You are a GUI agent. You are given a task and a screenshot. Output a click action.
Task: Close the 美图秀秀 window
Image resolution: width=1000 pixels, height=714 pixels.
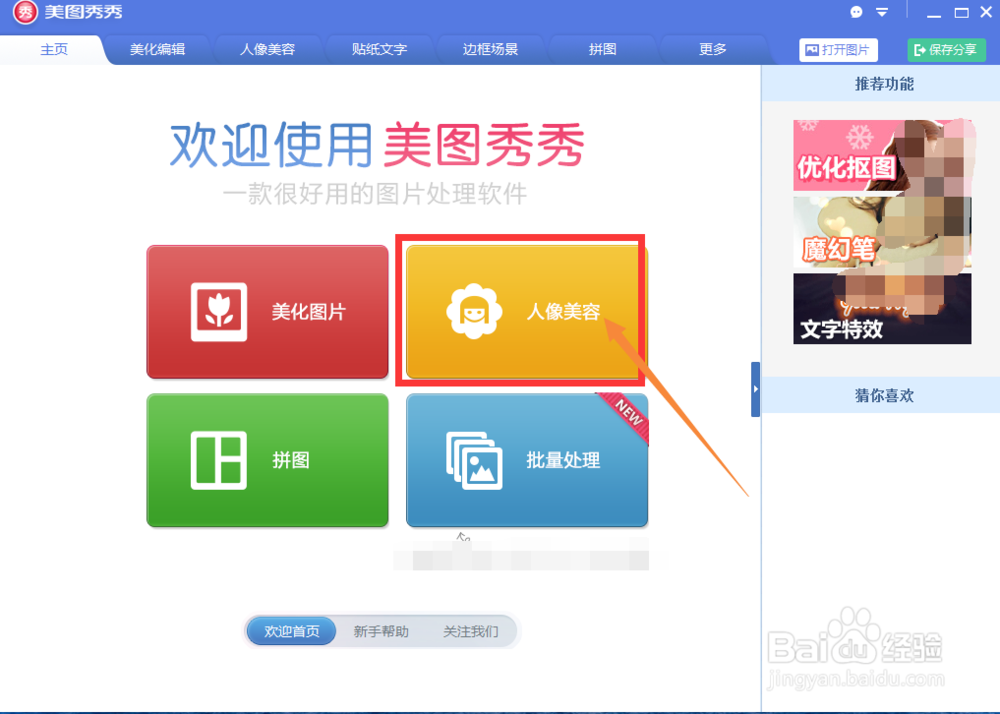[x=986, y=12]
